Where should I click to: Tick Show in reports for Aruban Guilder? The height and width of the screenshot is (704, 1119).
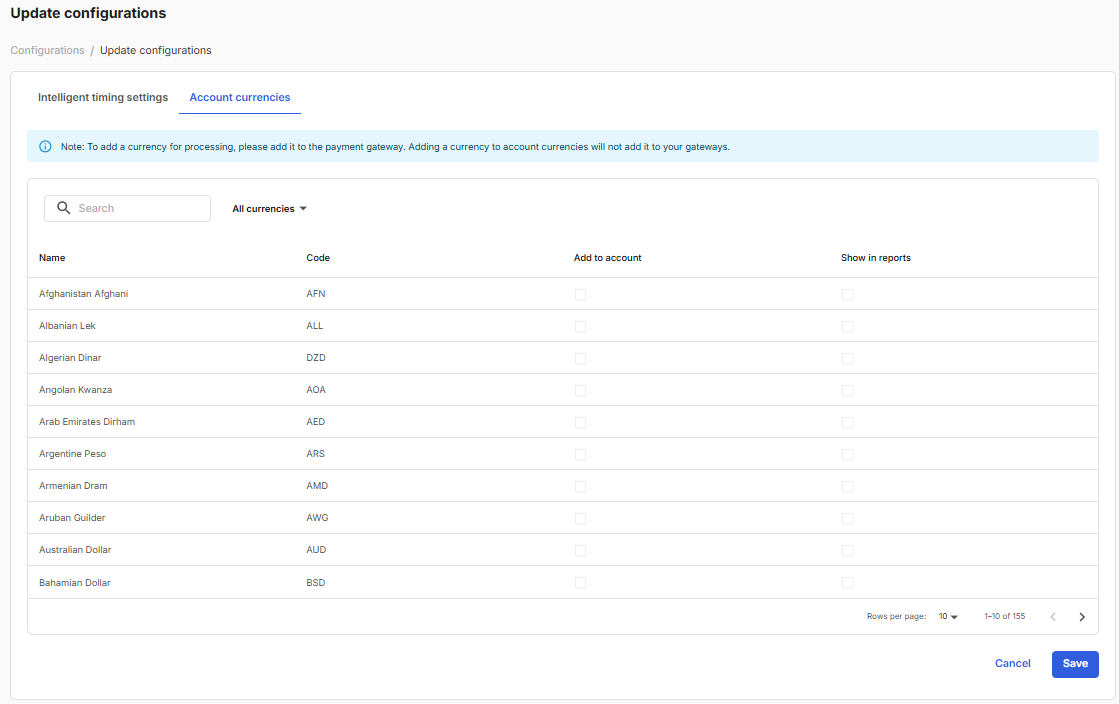click(x=847, y=518)
